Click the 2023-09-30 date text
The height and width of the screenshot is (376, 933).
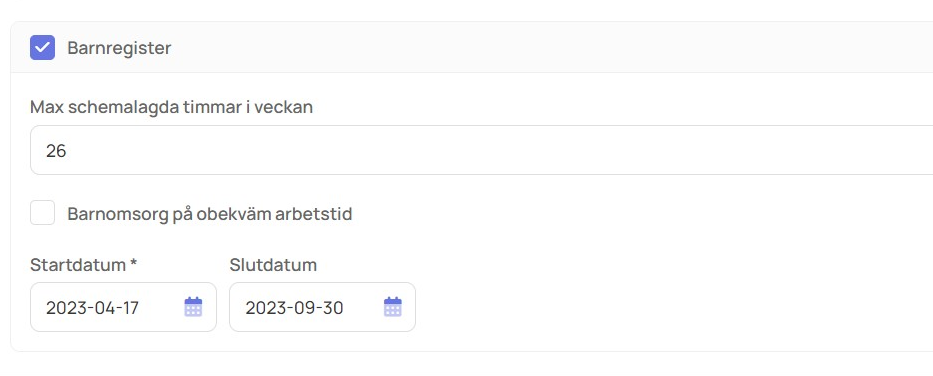point(294,308)
